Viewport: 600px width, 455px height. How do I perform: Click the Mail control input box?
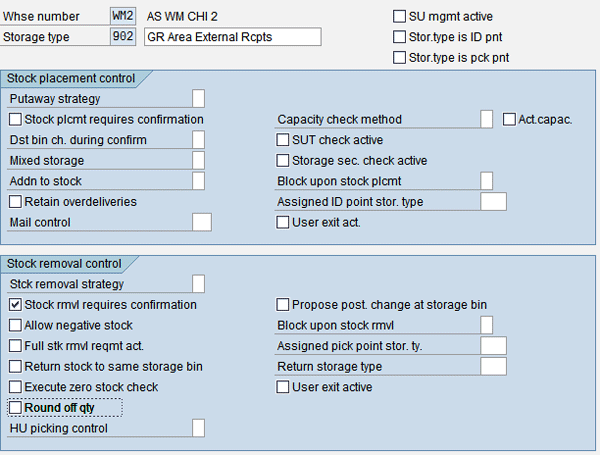coord(202,222)
